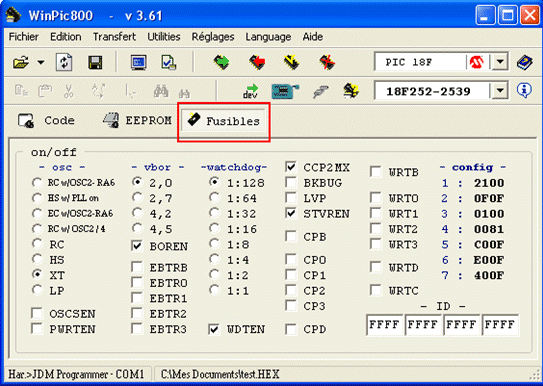Uncheck the BOREN checkbox
This screenshot has height=386, width=543.
coord(137,246)
